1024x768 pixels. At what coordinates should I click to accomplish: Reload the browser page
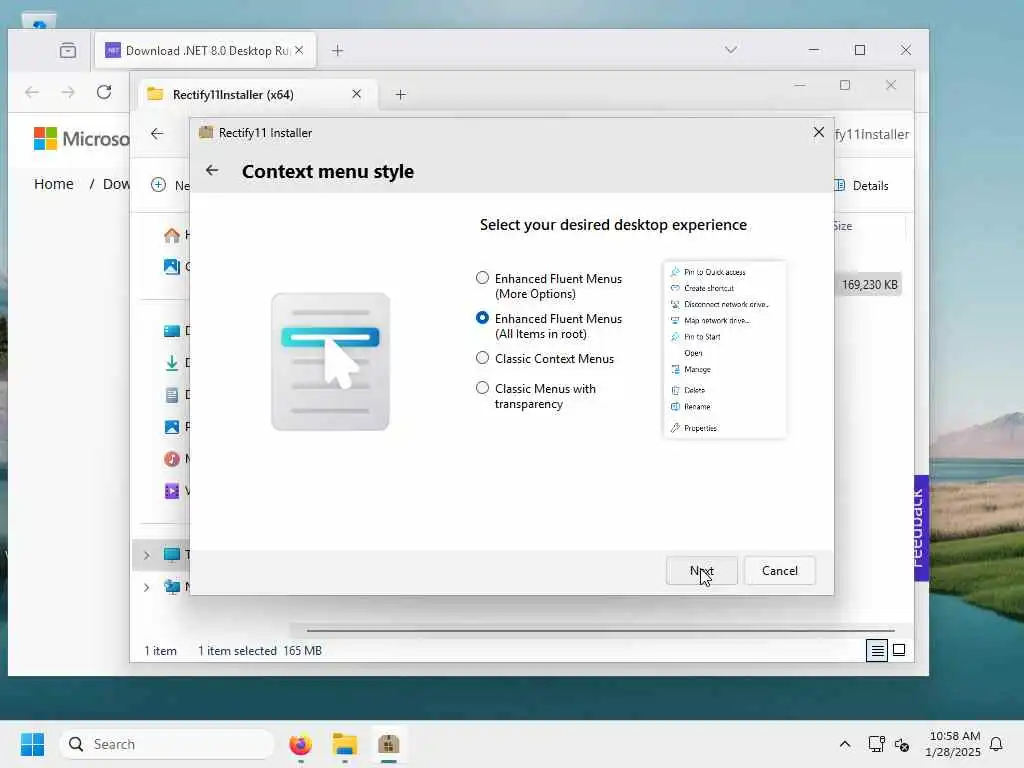tap(104, 92)
